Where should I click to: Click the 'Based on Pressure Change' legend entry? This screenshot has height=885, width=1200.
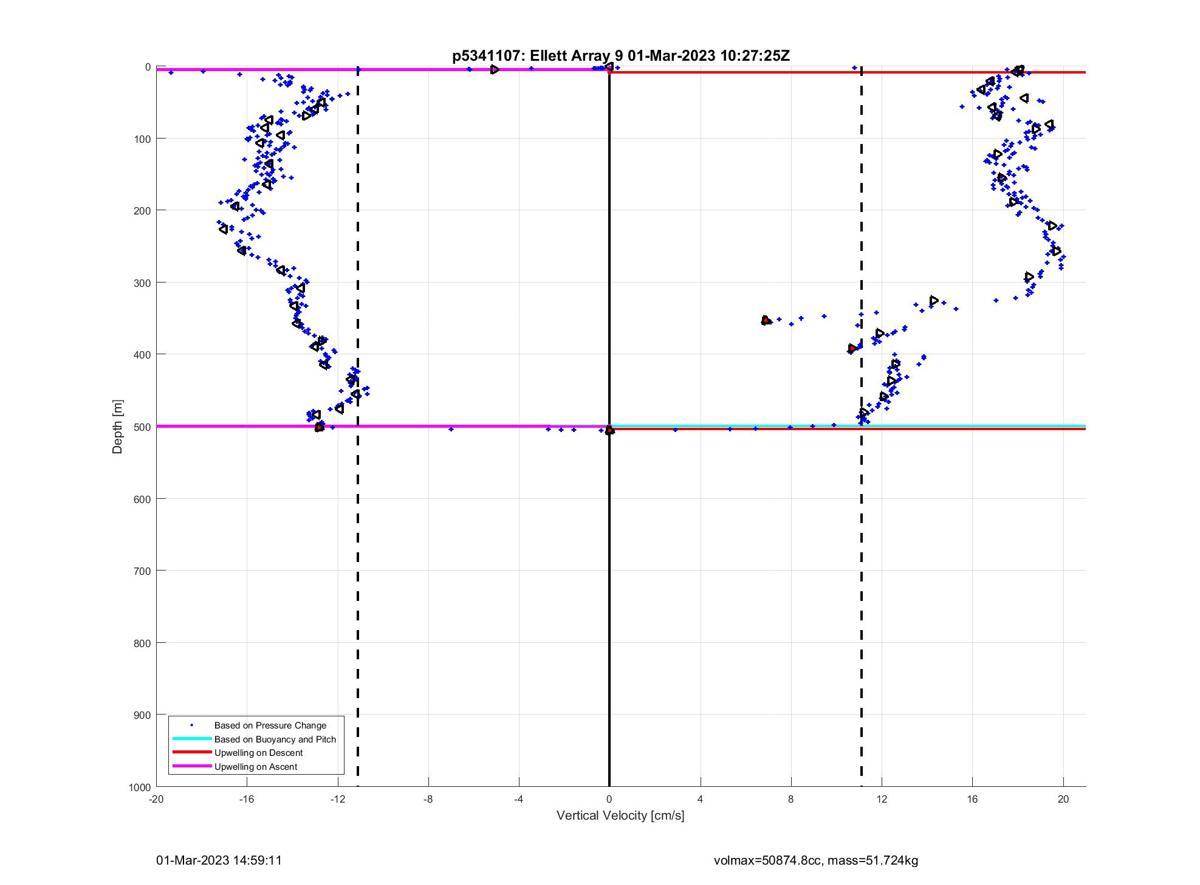(x=270, y=725)
